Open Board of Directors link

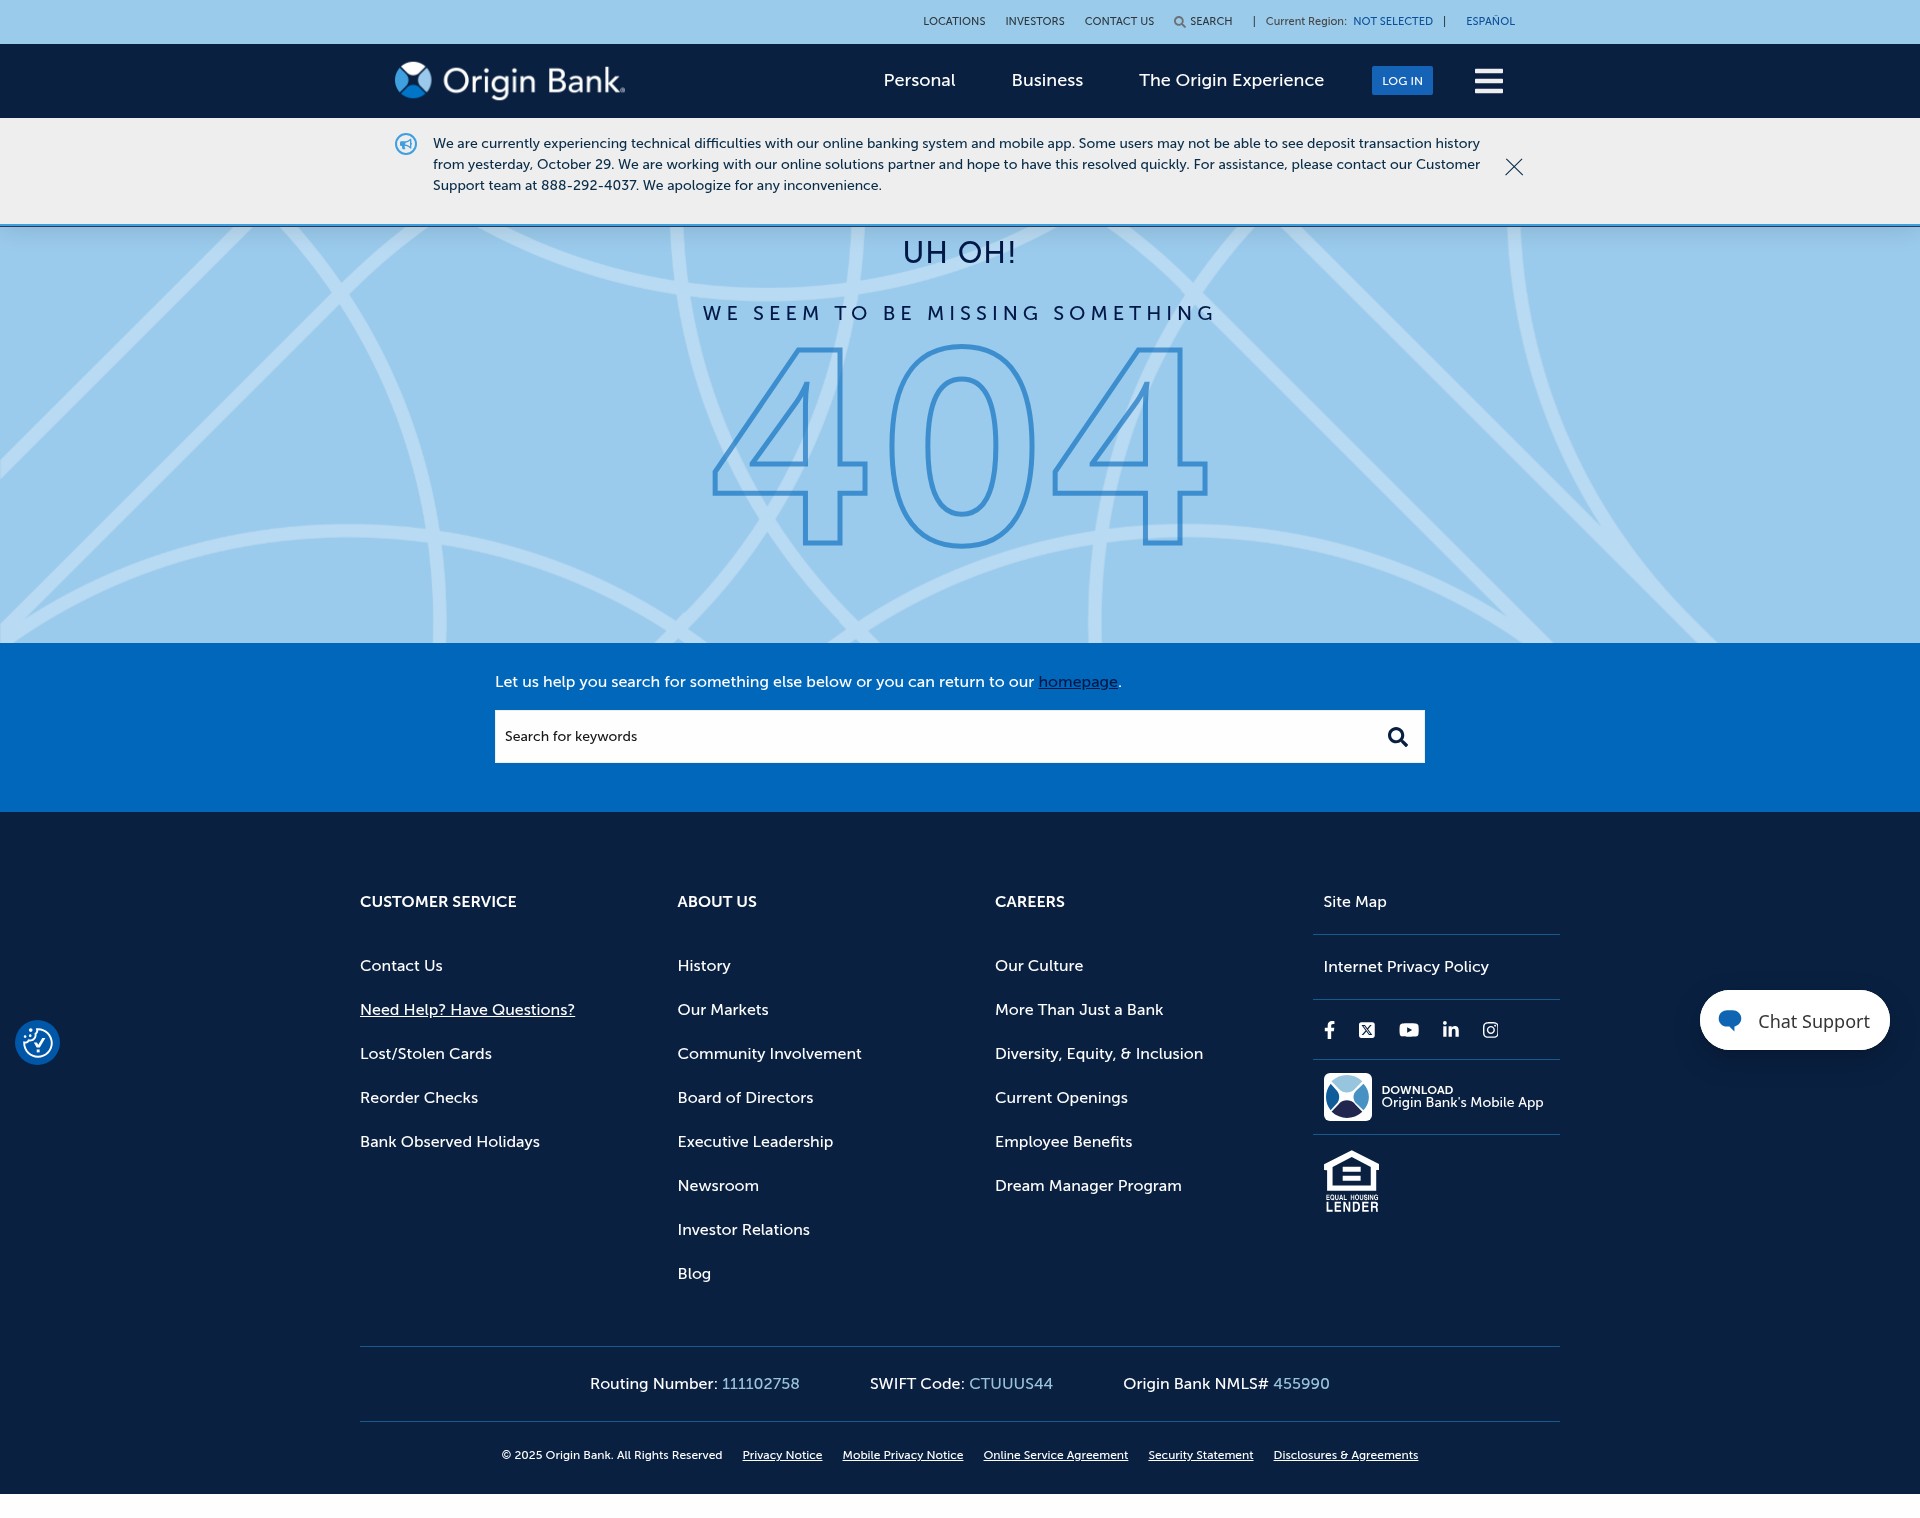tap(745, 1098)
